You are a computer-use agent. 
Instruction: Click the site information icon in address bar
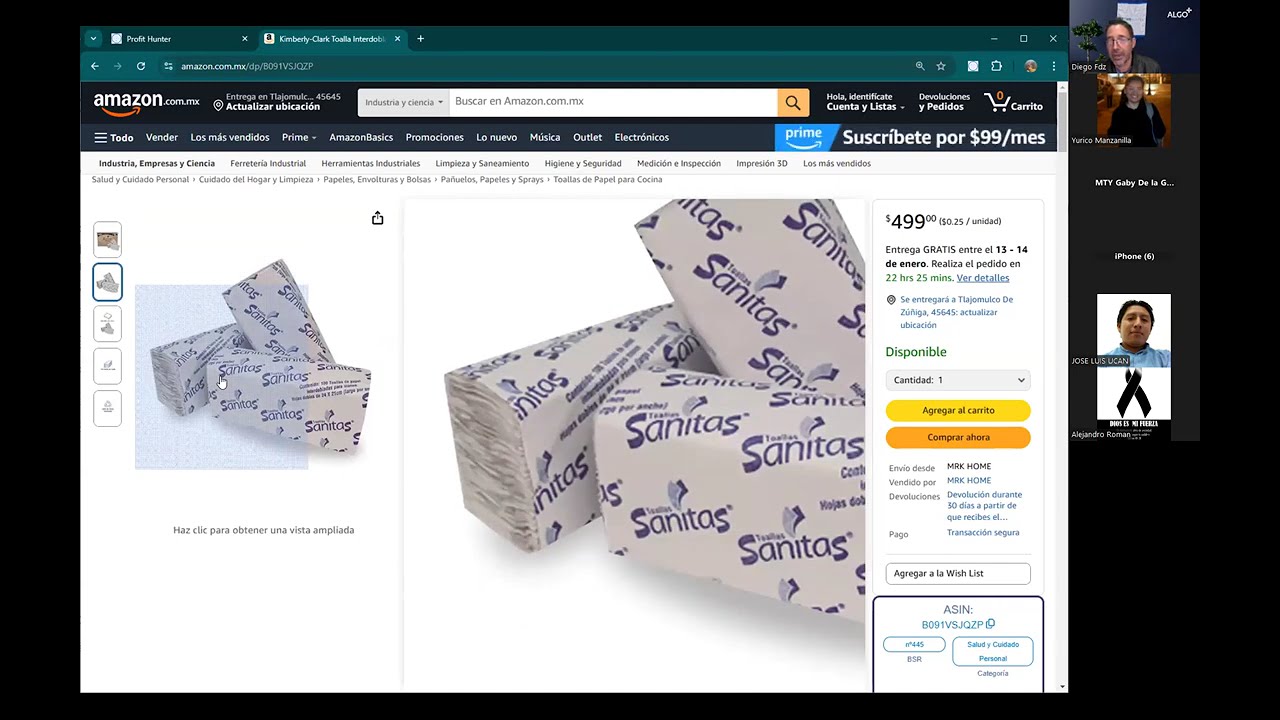pyautogui.click(x=168, y=66)
